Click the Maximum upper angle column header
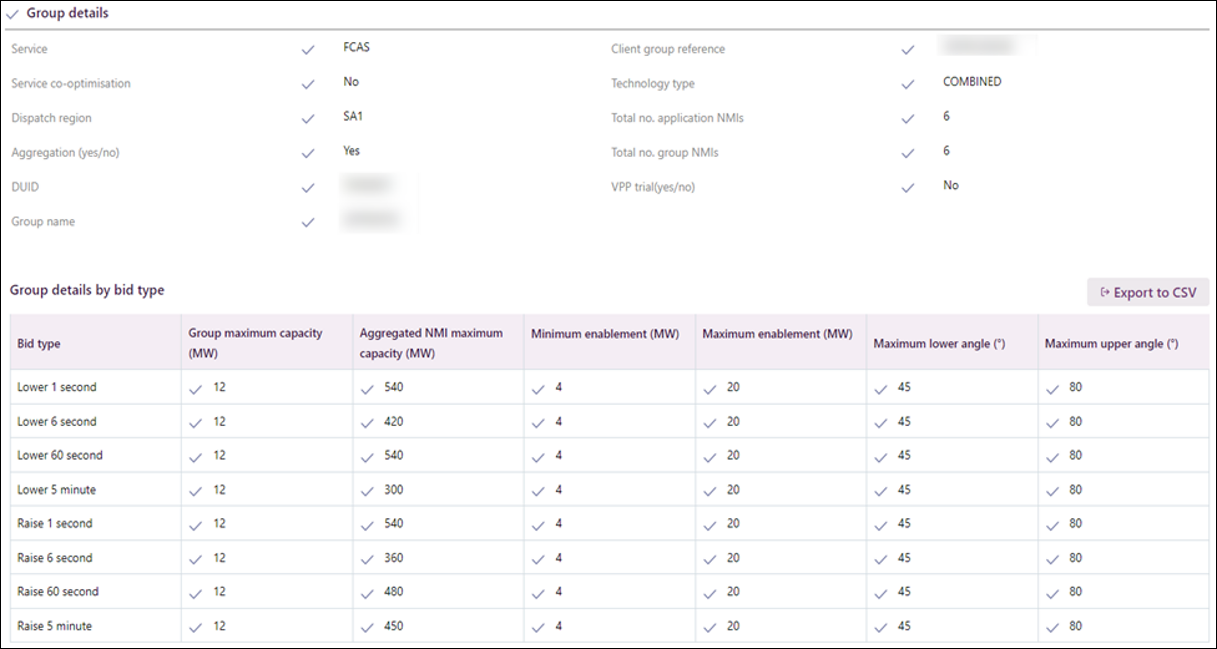Viewport: 1217px width, 649px height. pos(1111,344)
